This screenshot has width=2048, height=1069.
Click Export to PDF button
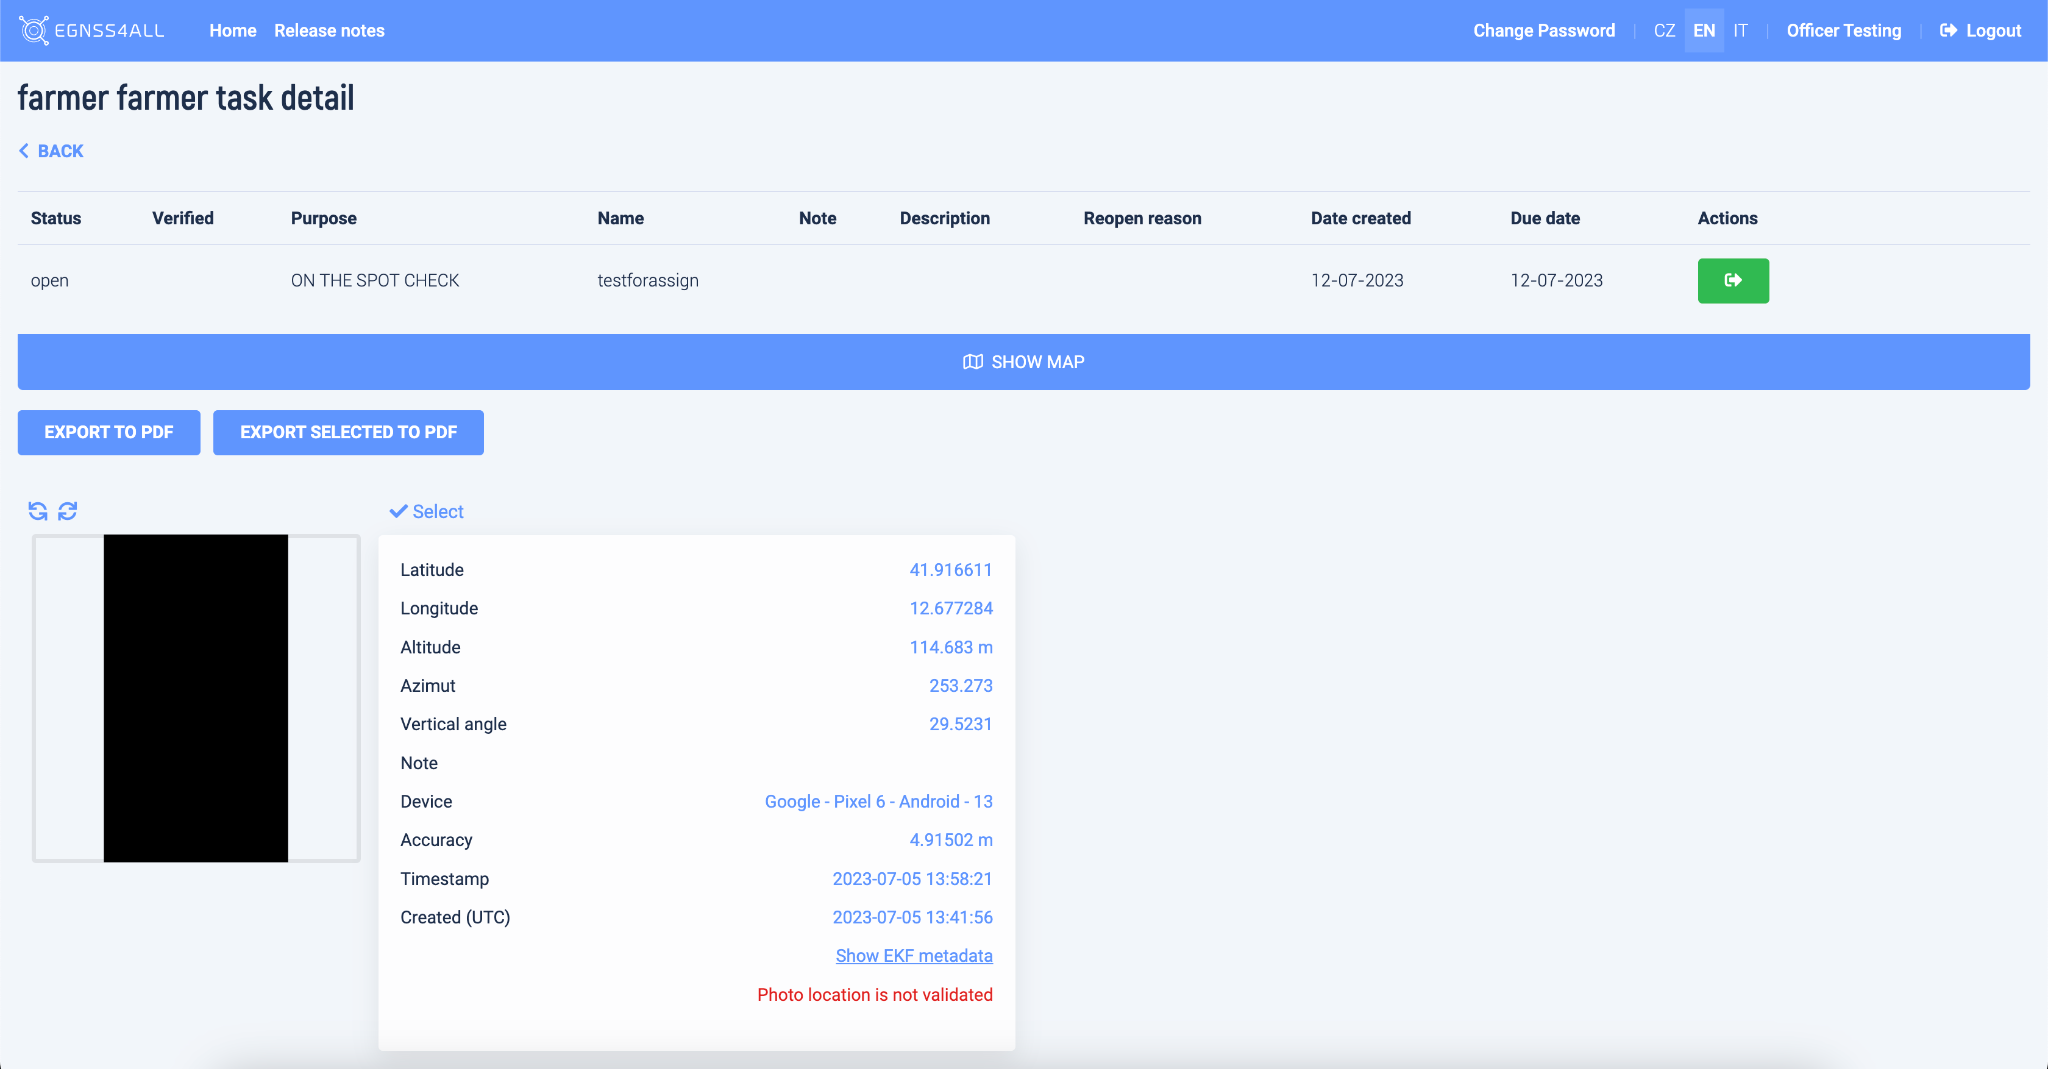point(109,432)
